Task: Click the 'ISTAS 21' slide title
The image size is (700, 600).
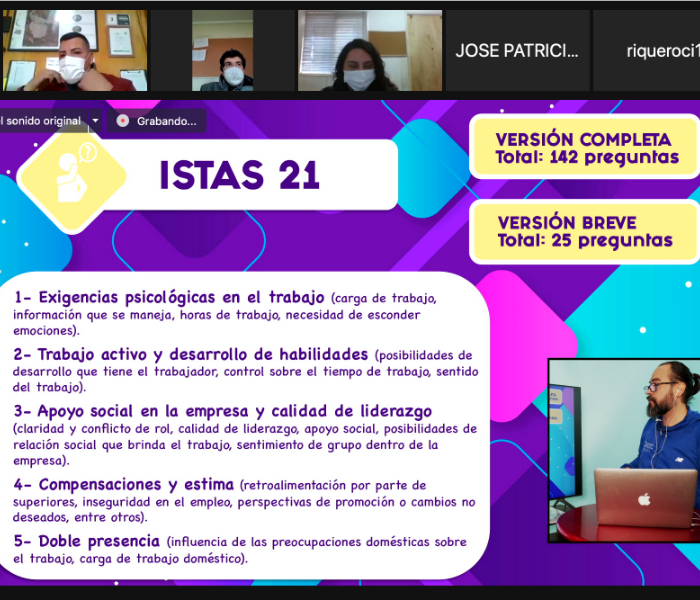Action: click(x=239, y=175)
